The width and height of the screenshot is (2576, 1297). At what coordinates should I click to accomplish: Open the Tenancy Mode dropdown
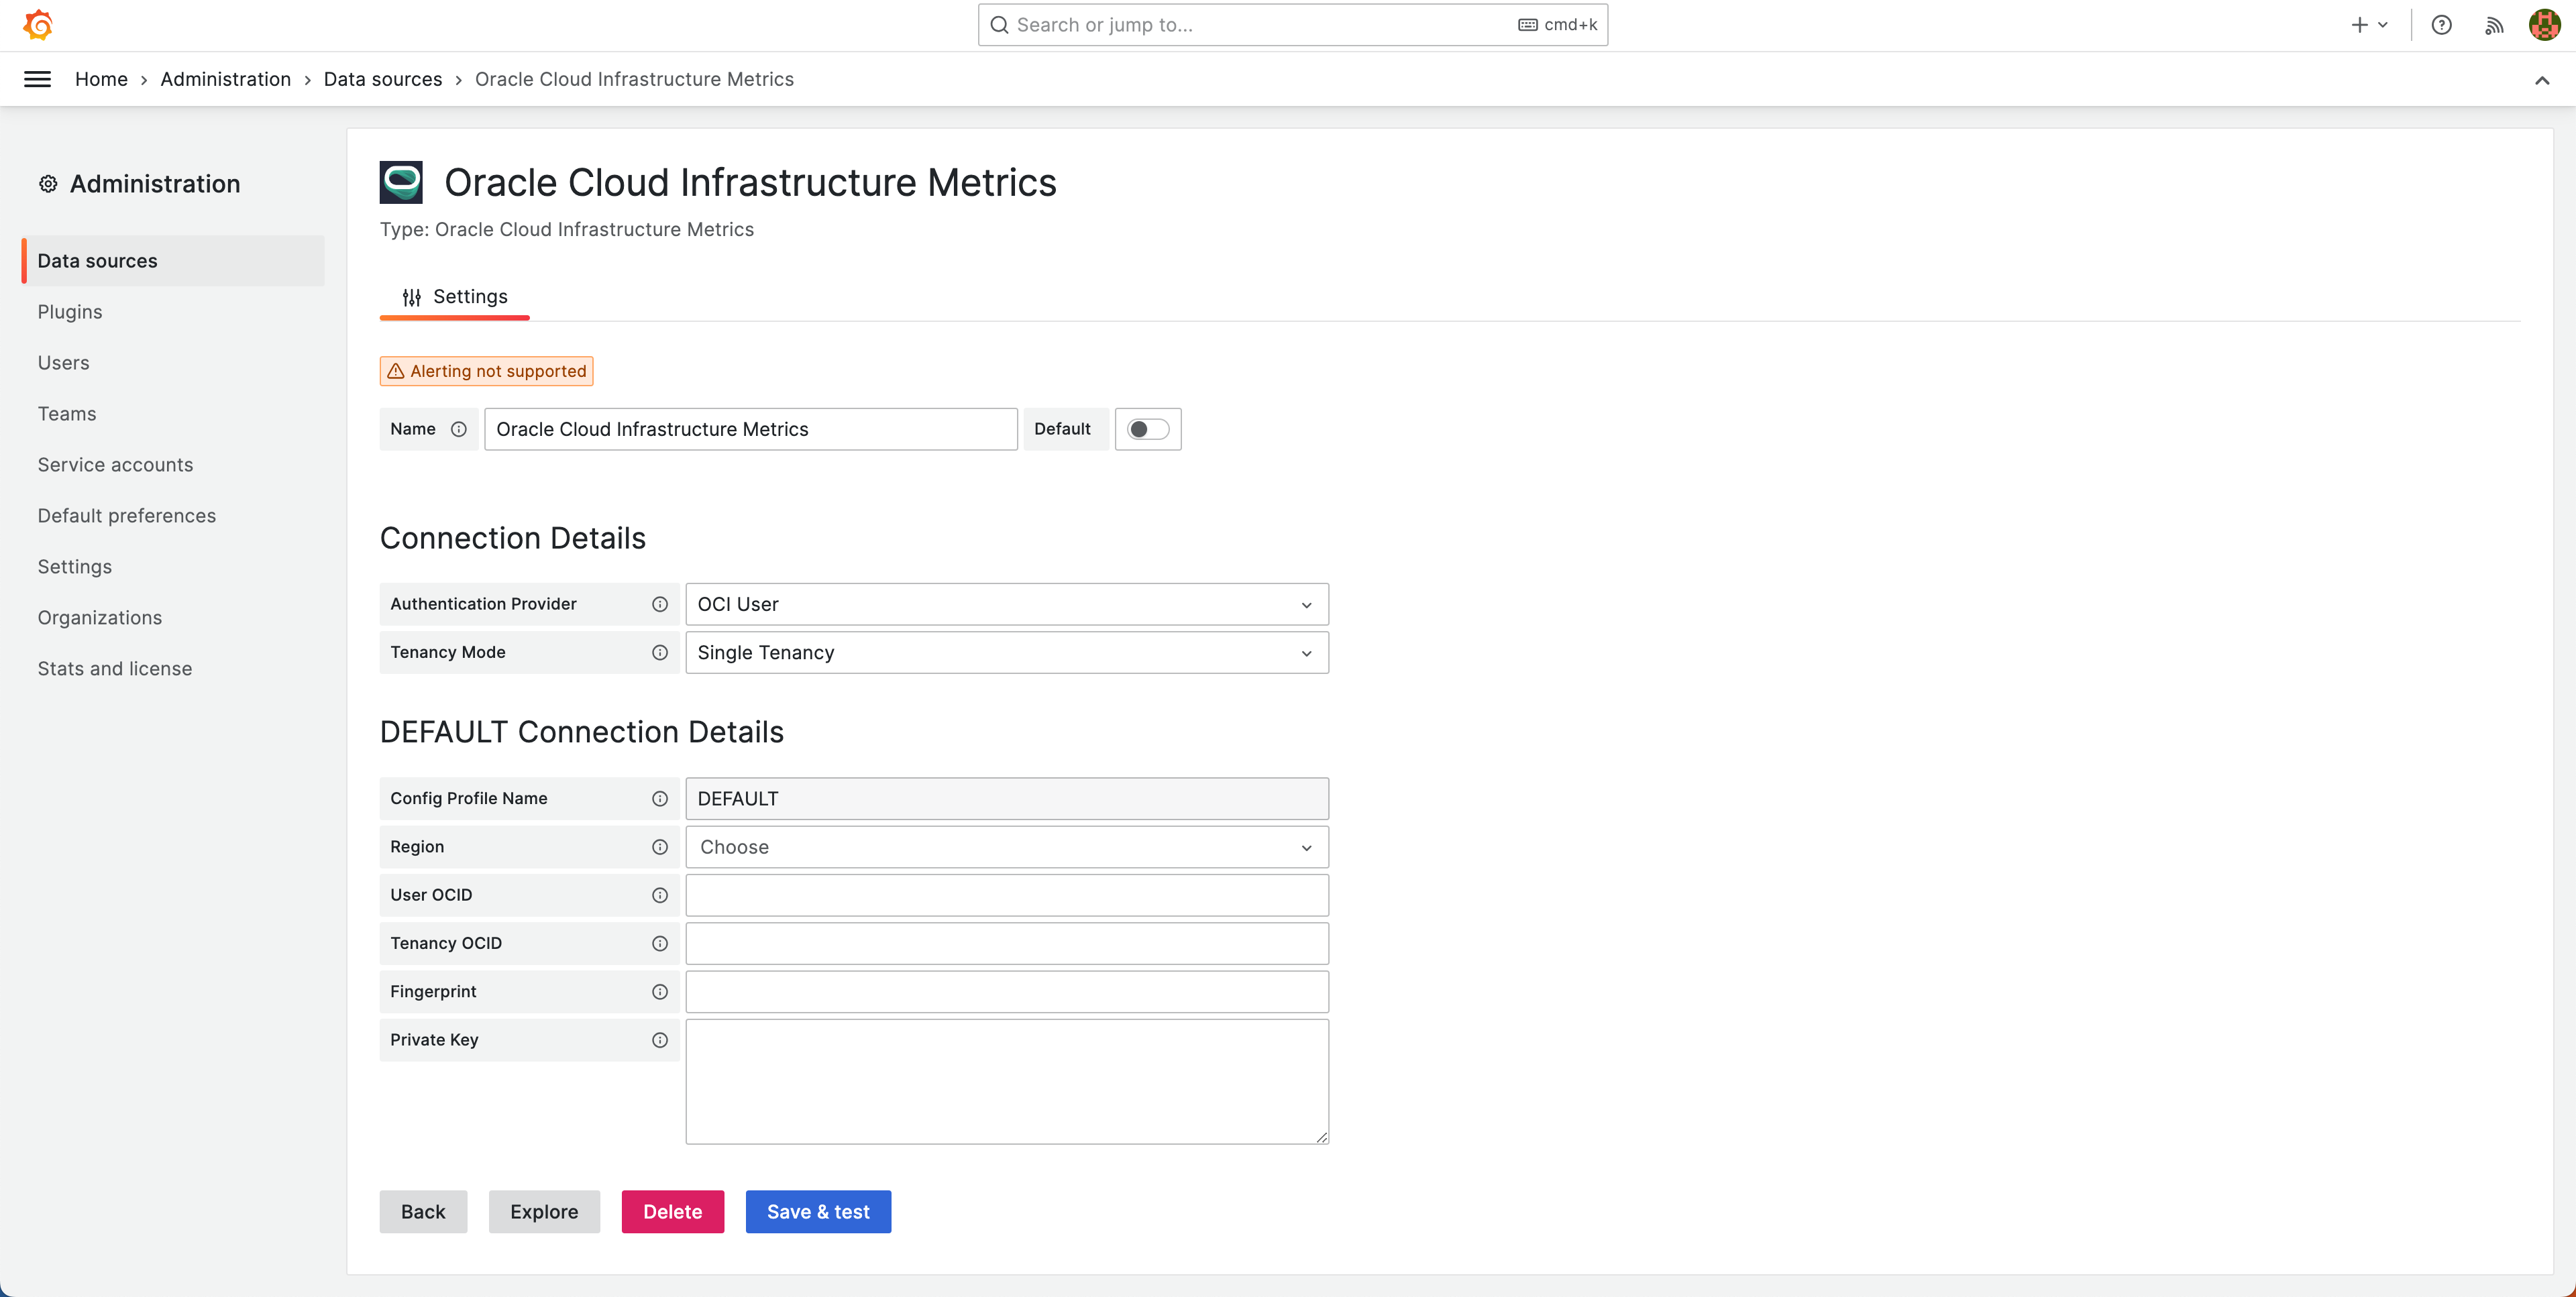click(1006, 653)
